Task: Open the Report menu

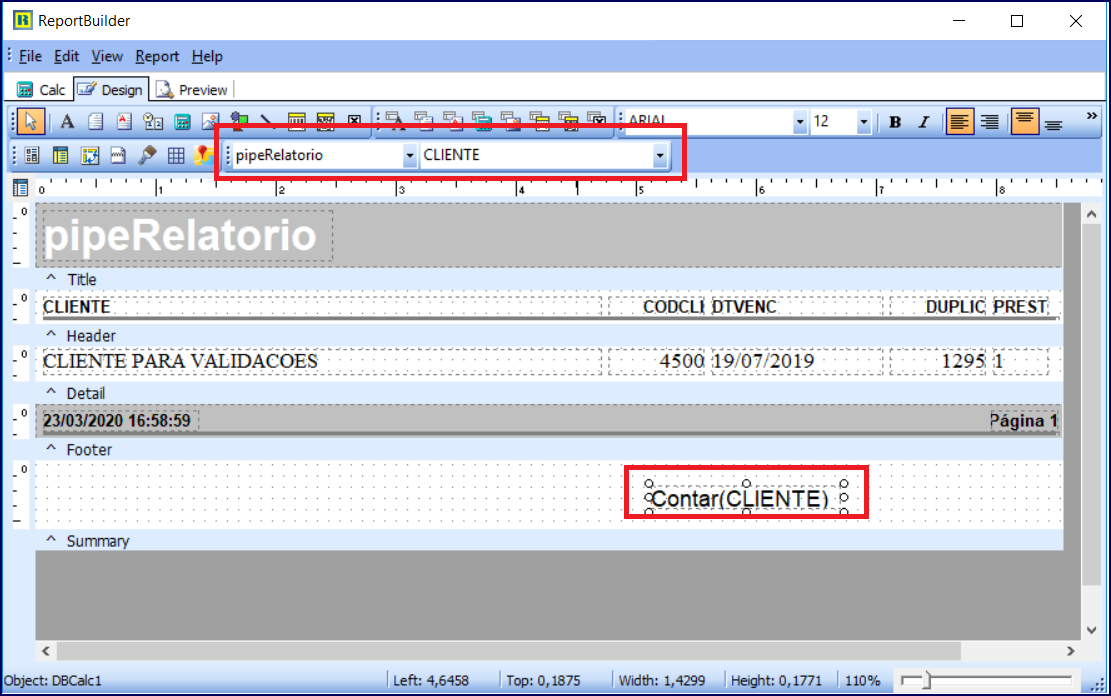Action: click(157, 56)
